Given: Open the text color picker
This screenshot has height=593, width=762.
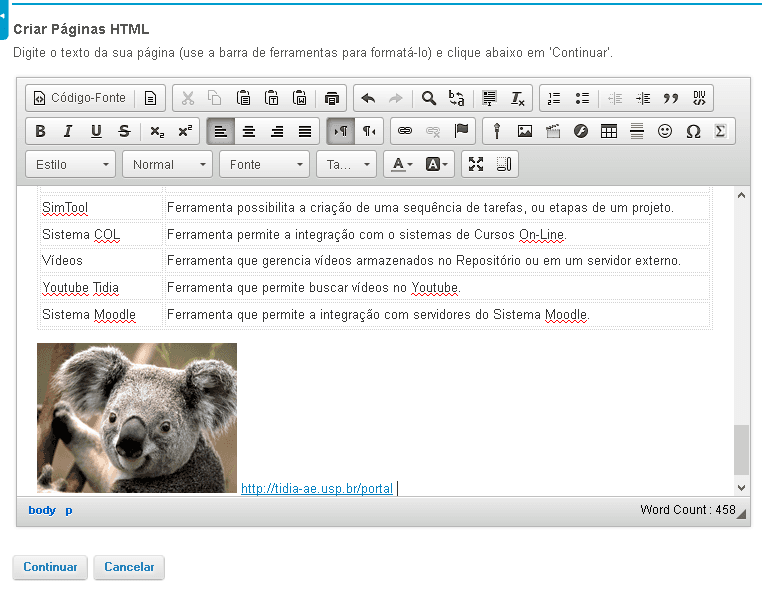Looking at the screenshot, I should click(403, 164).
